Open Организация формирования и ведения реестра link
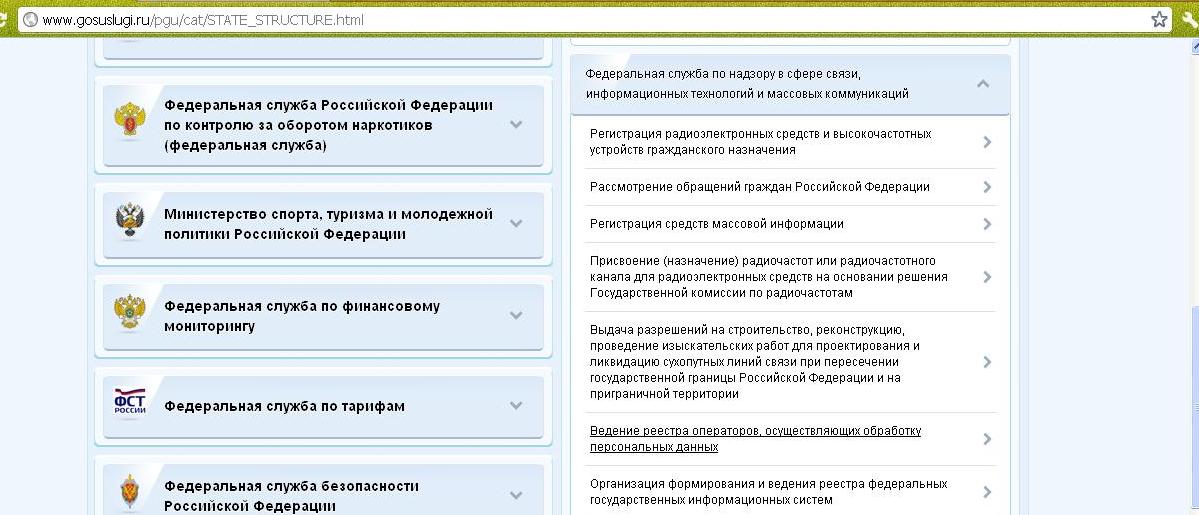This screenshot has height=515, width=1199. click(x=769, y=492)
